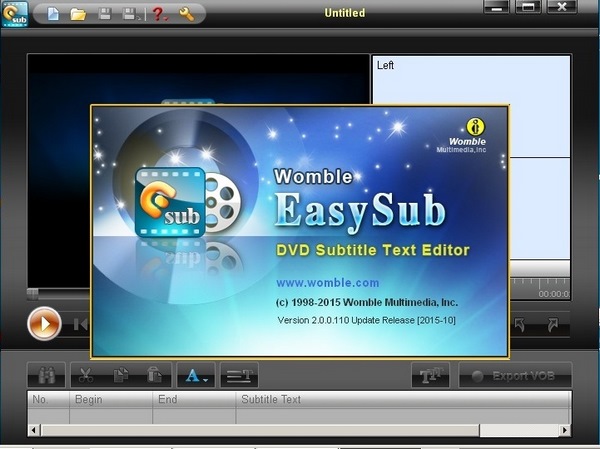Maximize the EasySub window
Viewport: 600px width, 449px height.
point(528,7)
